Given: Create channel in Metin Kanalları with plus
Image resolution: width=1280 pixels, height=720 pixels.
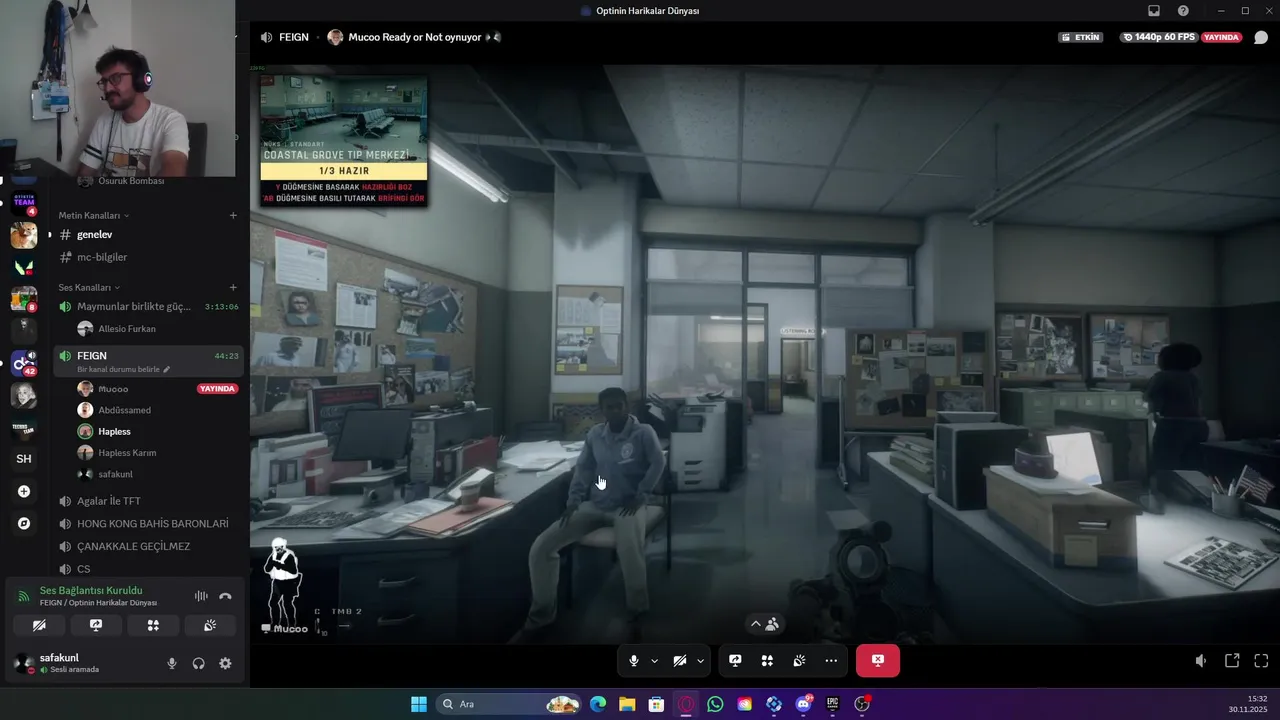Looking at the screenshot, I should point(233,215).
